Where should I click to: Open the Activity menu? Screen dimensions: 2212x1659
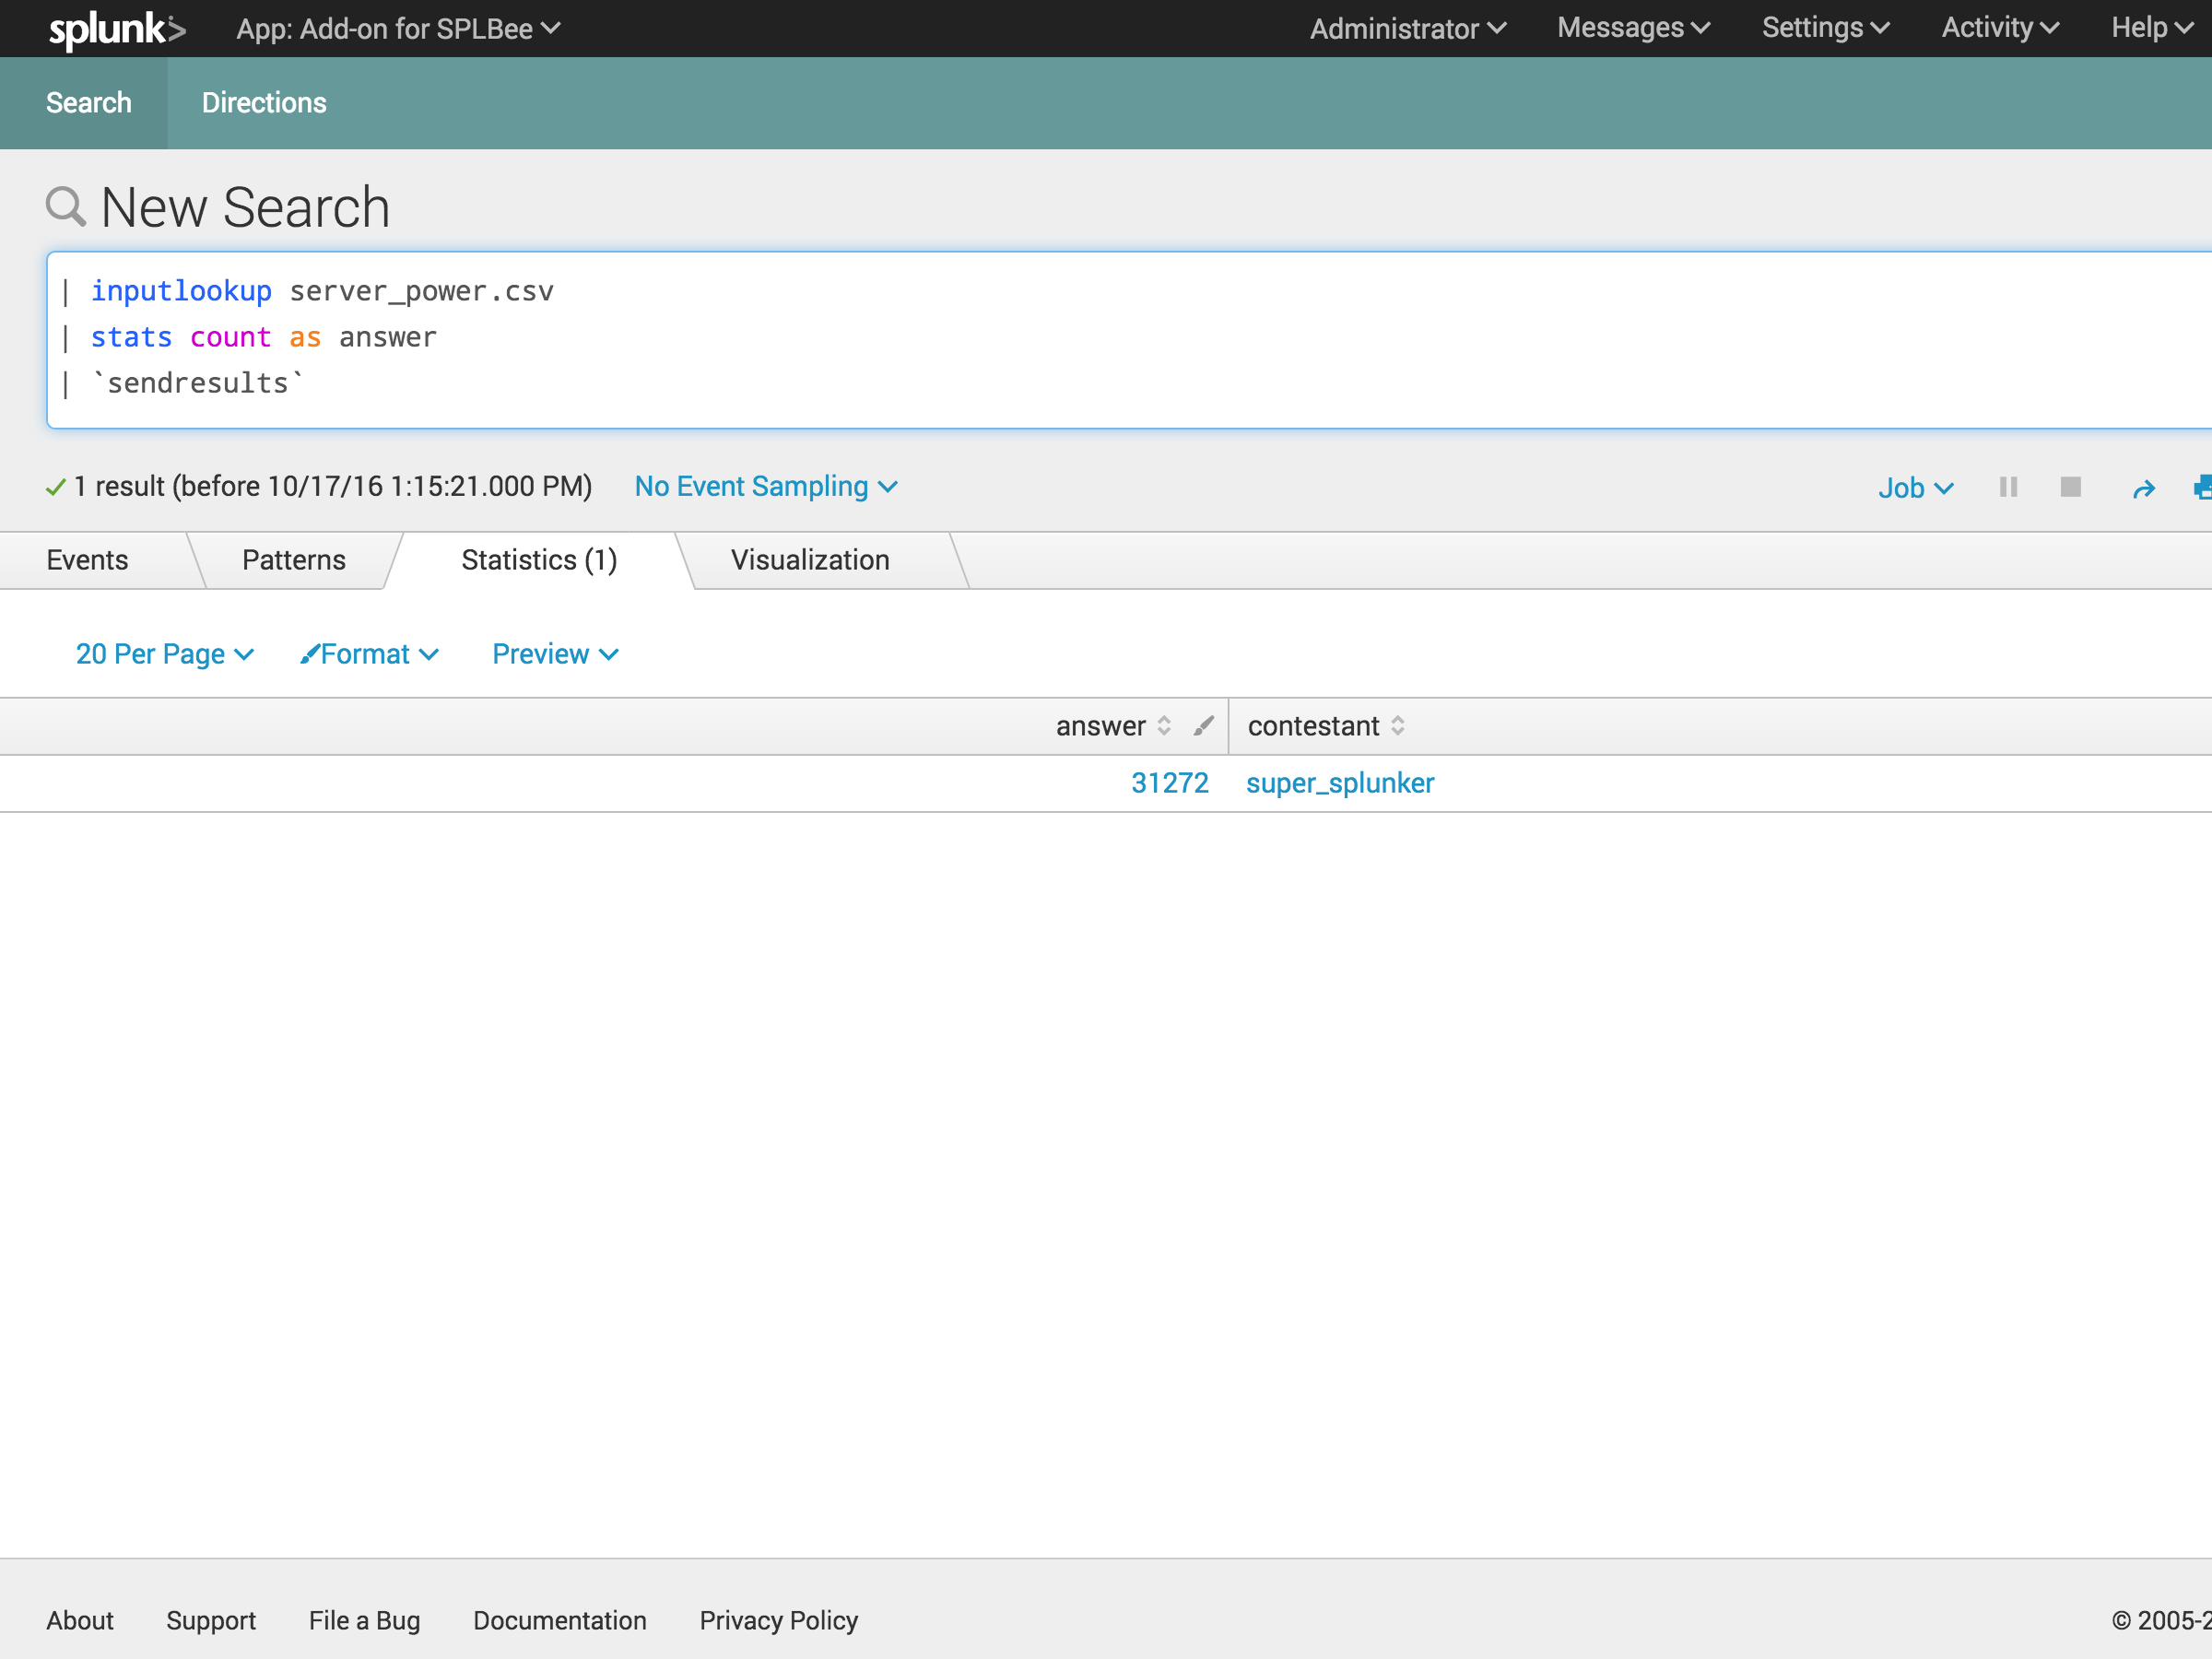click(1997, 28)
